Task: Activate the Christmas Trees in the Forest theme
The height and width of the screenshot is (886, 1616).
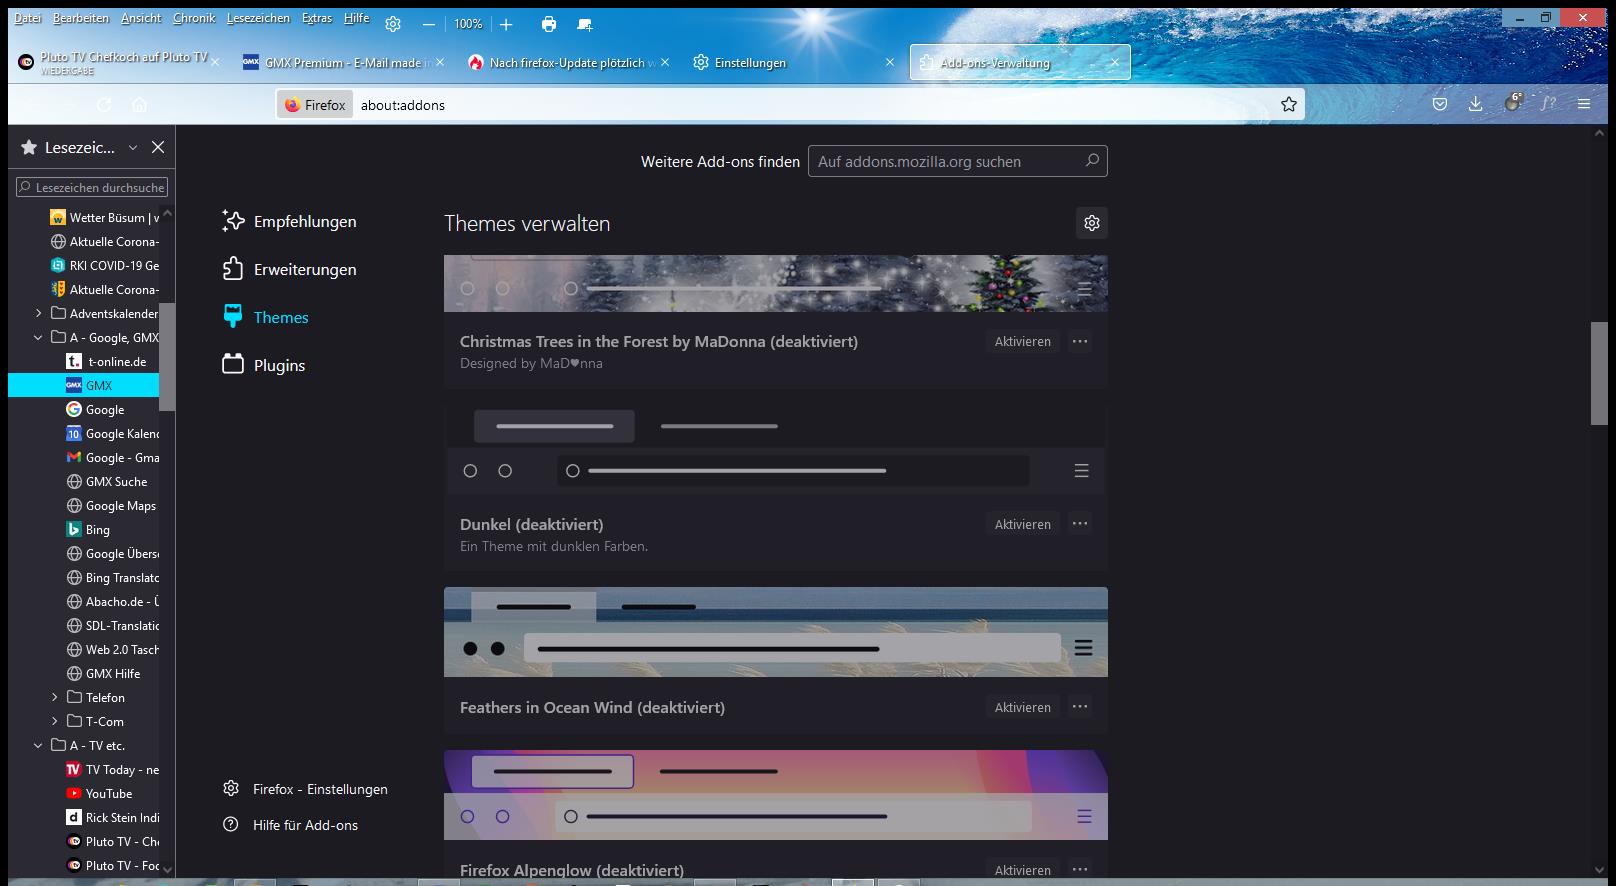Action: coord(1022,341)
